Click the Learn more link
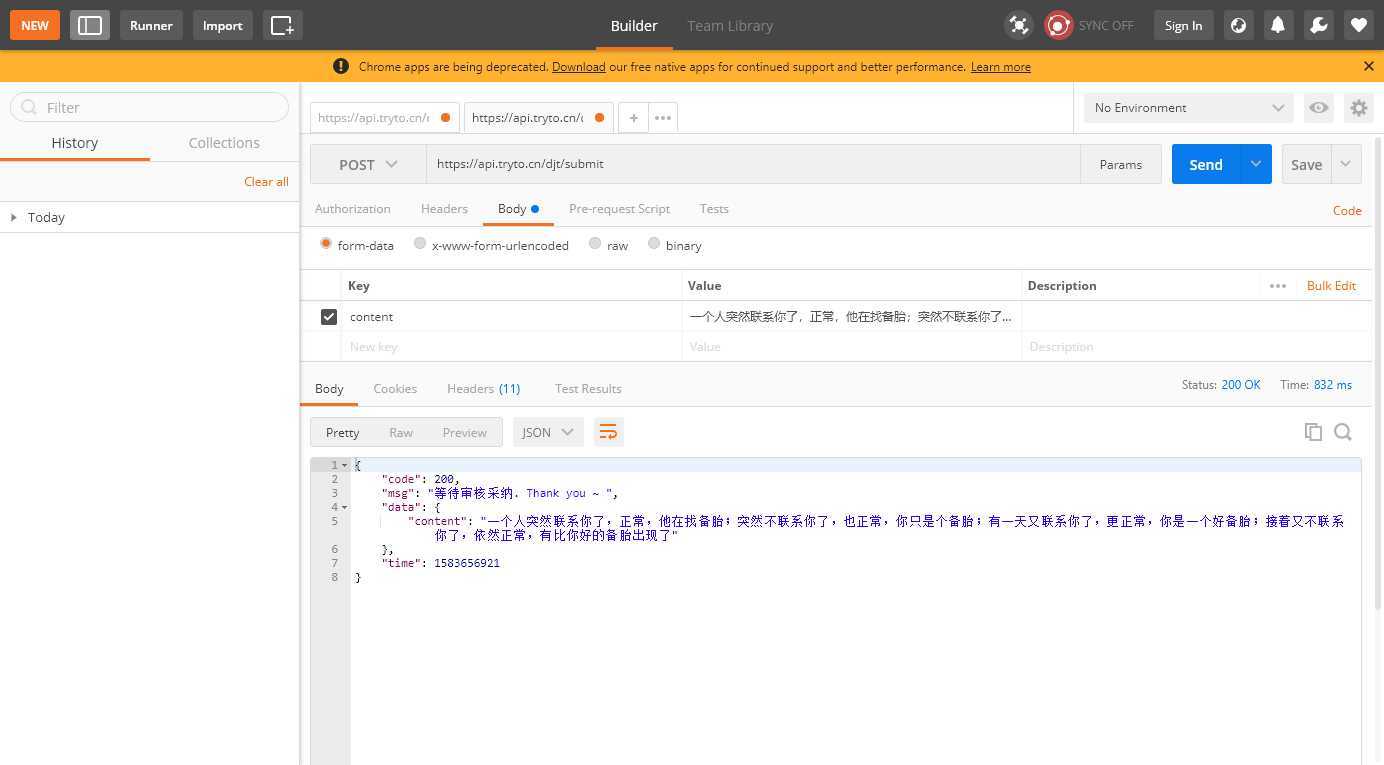This screenshot has width=1384, height=765. click(1000, 66)
